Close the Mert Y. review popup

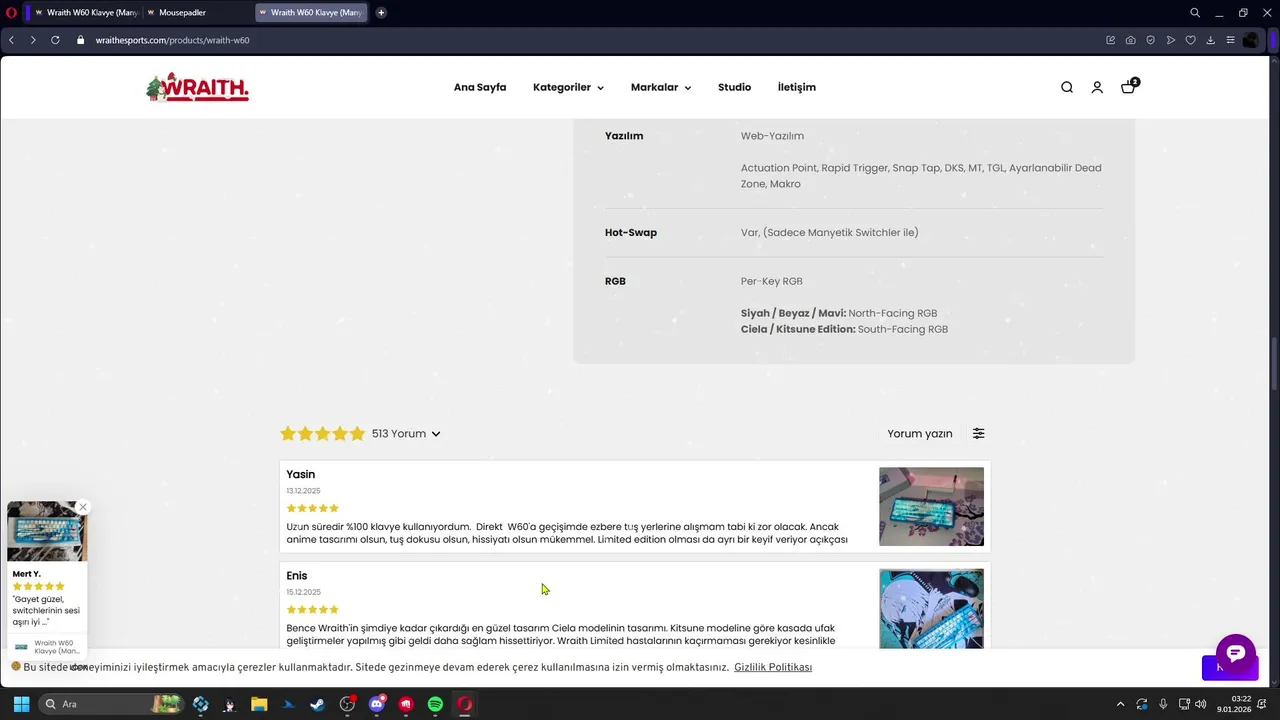[83, 507]
